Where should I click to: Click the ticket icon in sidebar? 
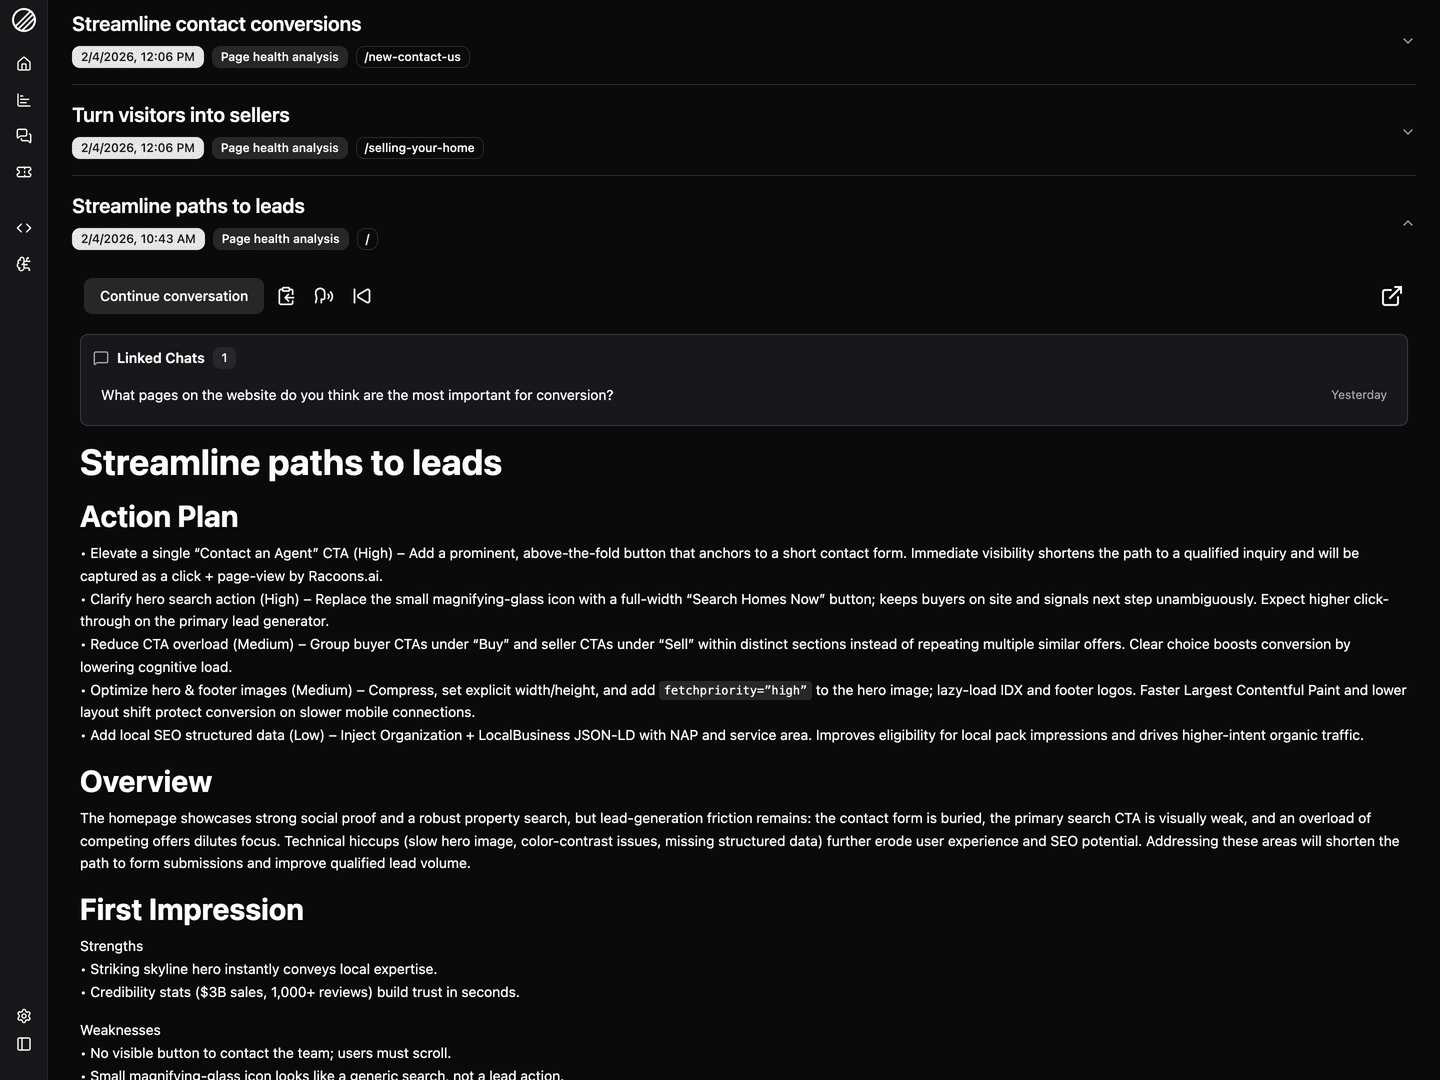tap(24, 172)
